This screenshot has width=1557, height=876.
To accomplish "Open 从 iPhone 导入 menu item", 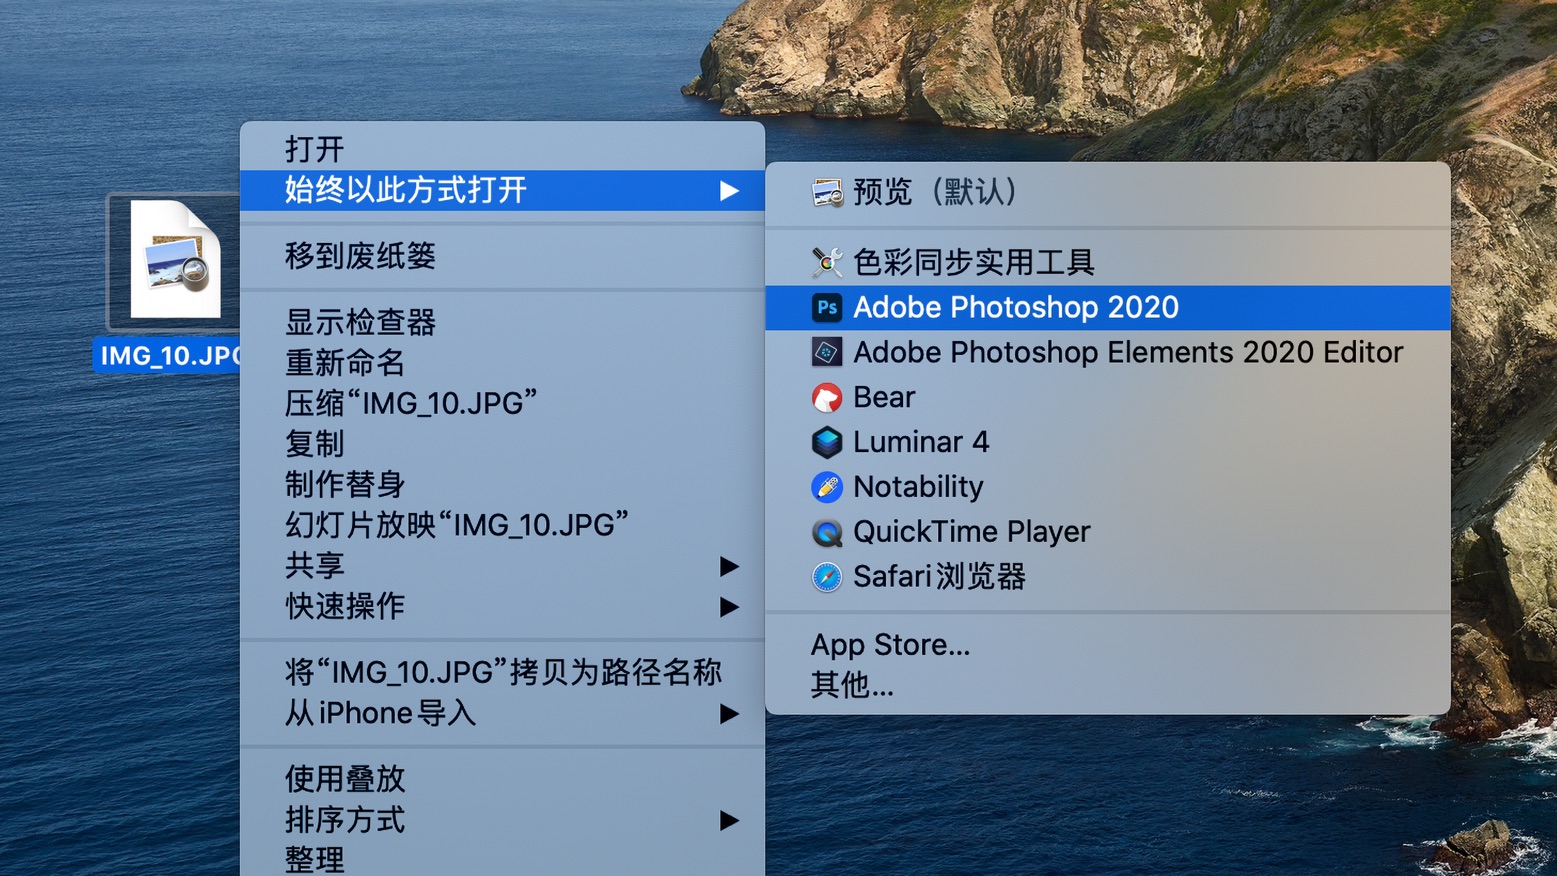I will click(502, 713).
